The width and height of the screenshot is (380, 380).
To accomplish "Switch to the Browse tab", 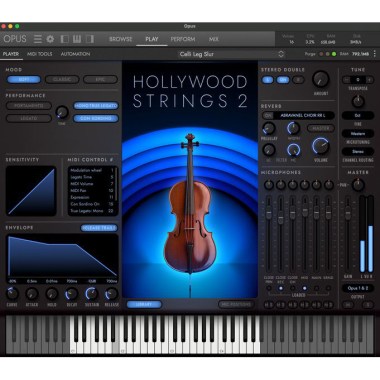I will [x=120, y=39].
